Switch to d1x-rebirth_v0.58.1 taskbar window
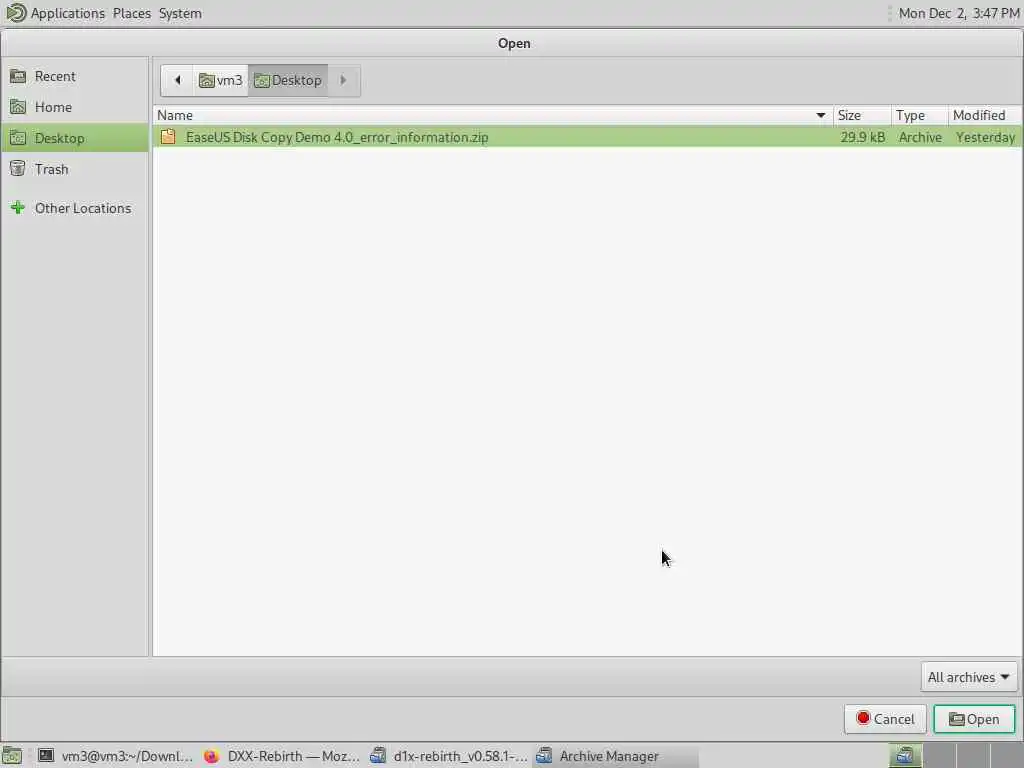 [449, 756]
